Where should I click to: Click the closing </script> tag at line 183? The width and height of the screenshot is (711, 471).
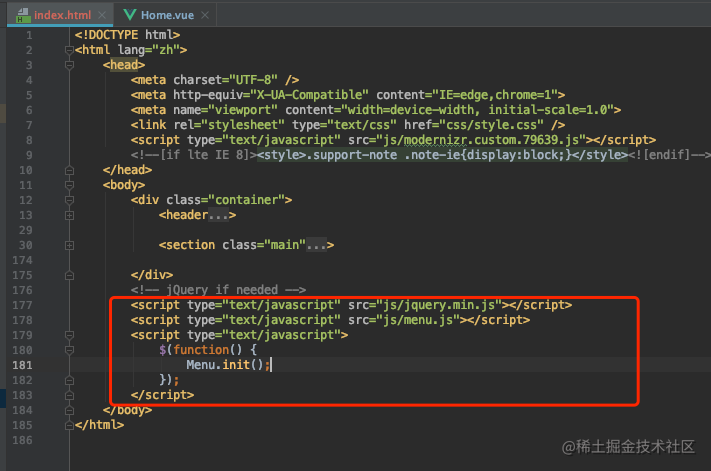point(162,395)
